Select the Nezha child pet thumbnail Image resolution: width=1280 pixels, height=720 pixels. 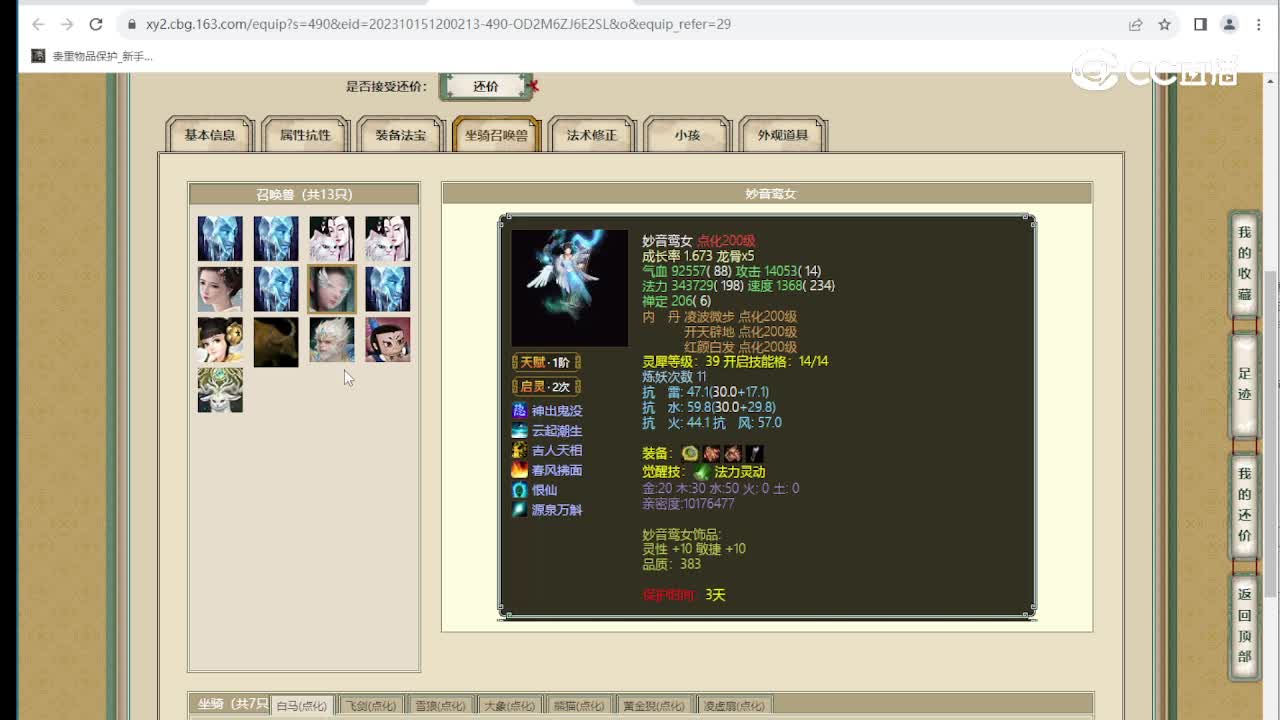click(388, 340)
